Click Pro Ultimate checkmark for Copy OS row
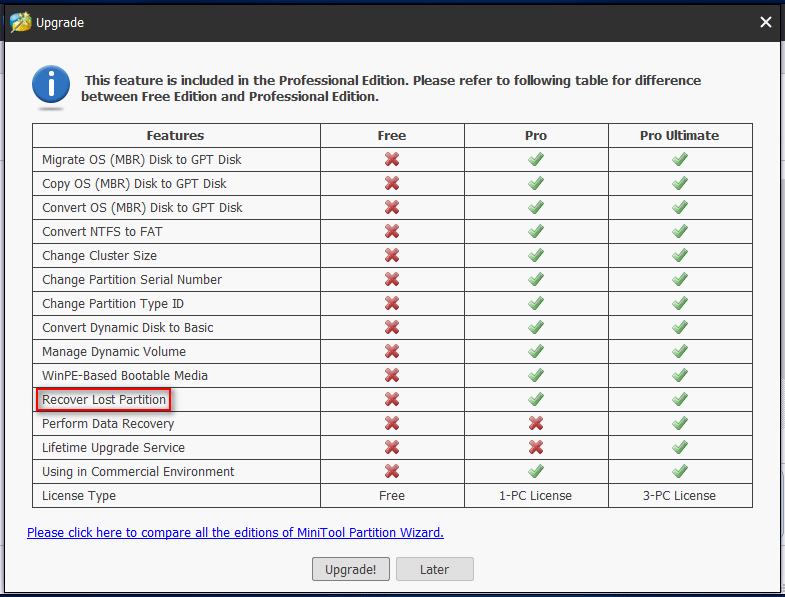Viewport: 785px width, 597px height. click(679, 183)
